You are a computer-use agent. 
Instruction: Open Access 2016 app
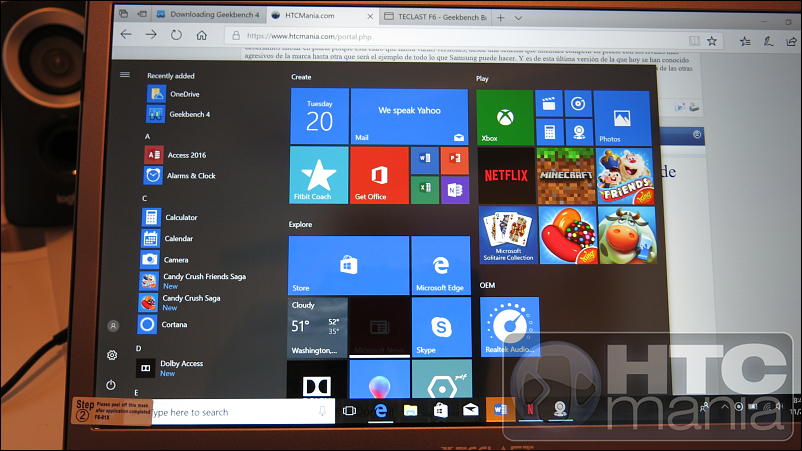point(175,155)
